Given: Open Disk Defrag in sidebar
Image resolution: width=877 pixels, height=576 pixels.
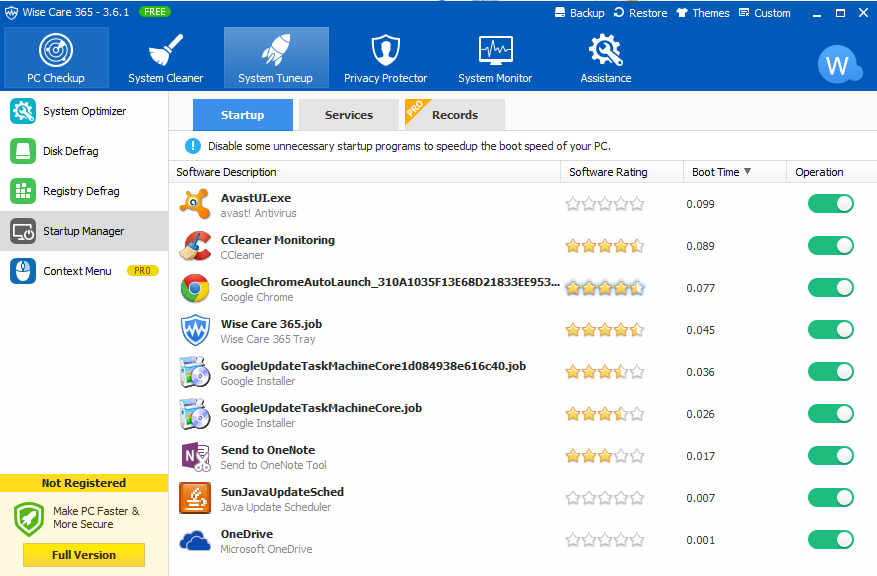Looking at the screenshot, I should coord(84,151).
